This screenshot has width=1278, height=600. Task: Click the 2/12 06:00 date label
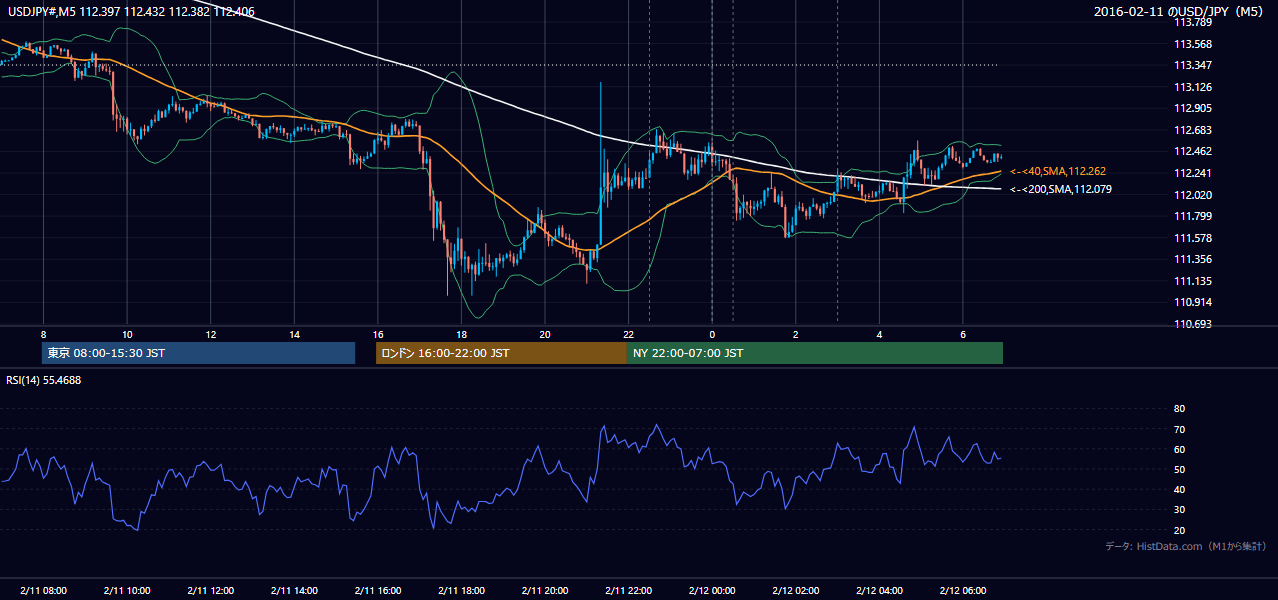[x=962, y=591]
